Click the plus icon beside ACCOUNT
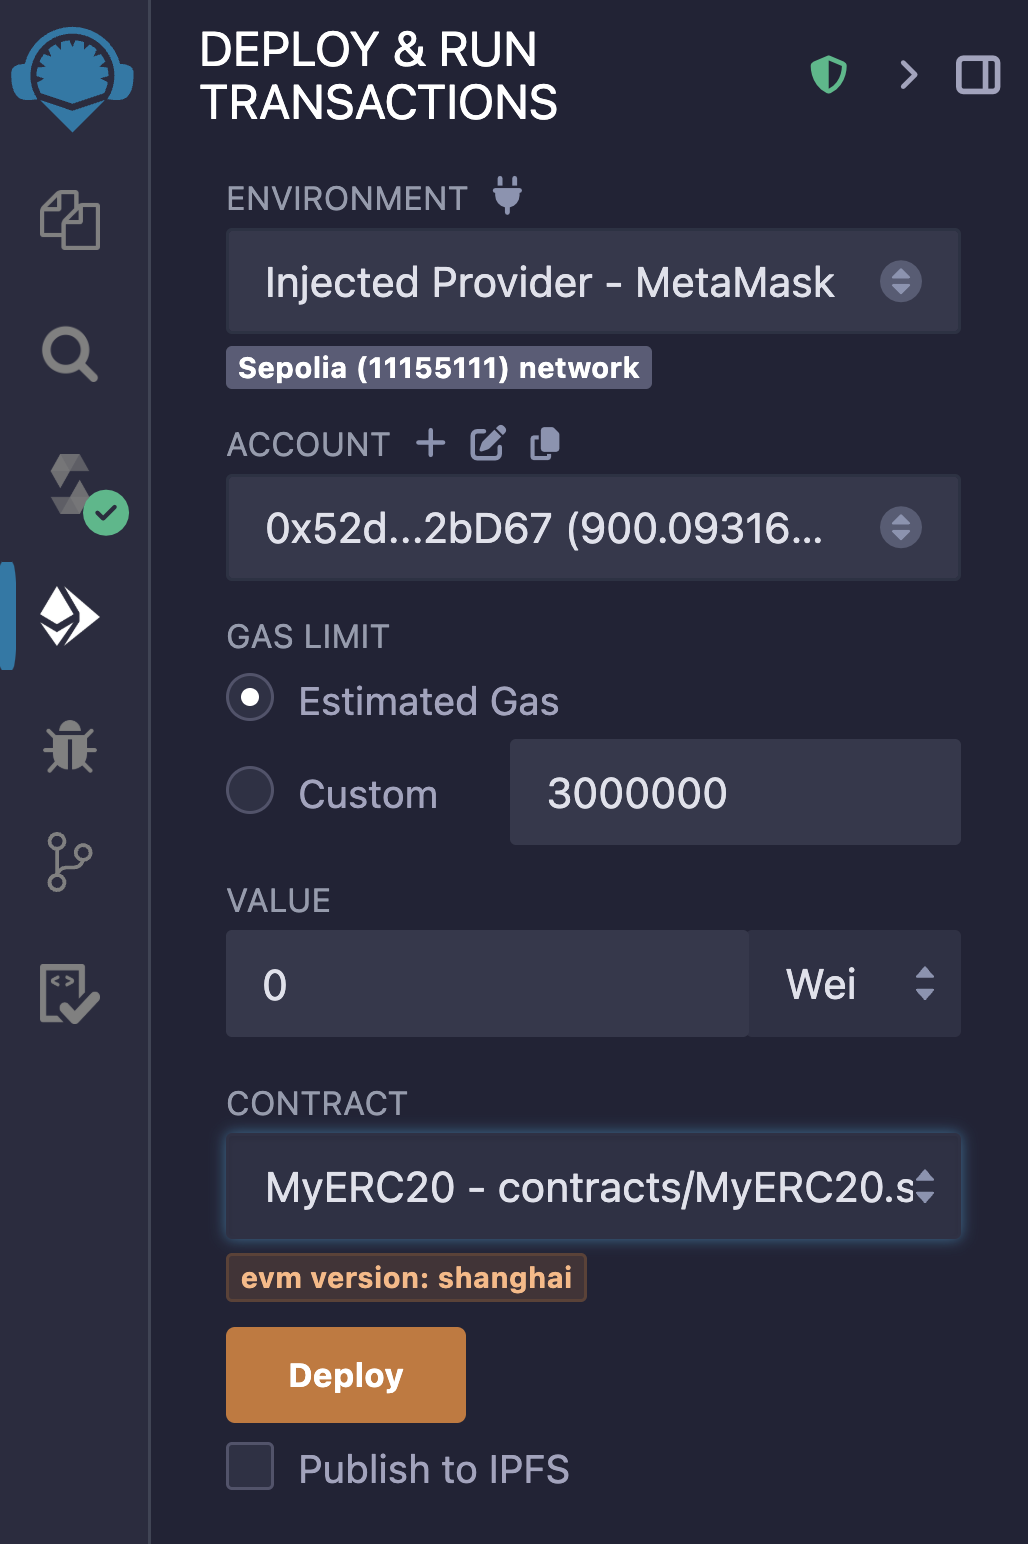The height and width of the screenshot is (1544, 1028). point(431,443)
